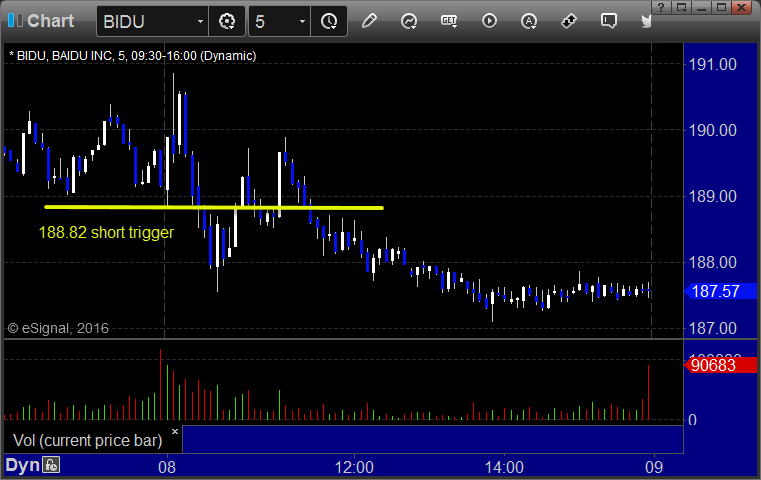Select the yellow 188.82 short trigger line
Screen dimensions: 761x480
tap(214, 207)
